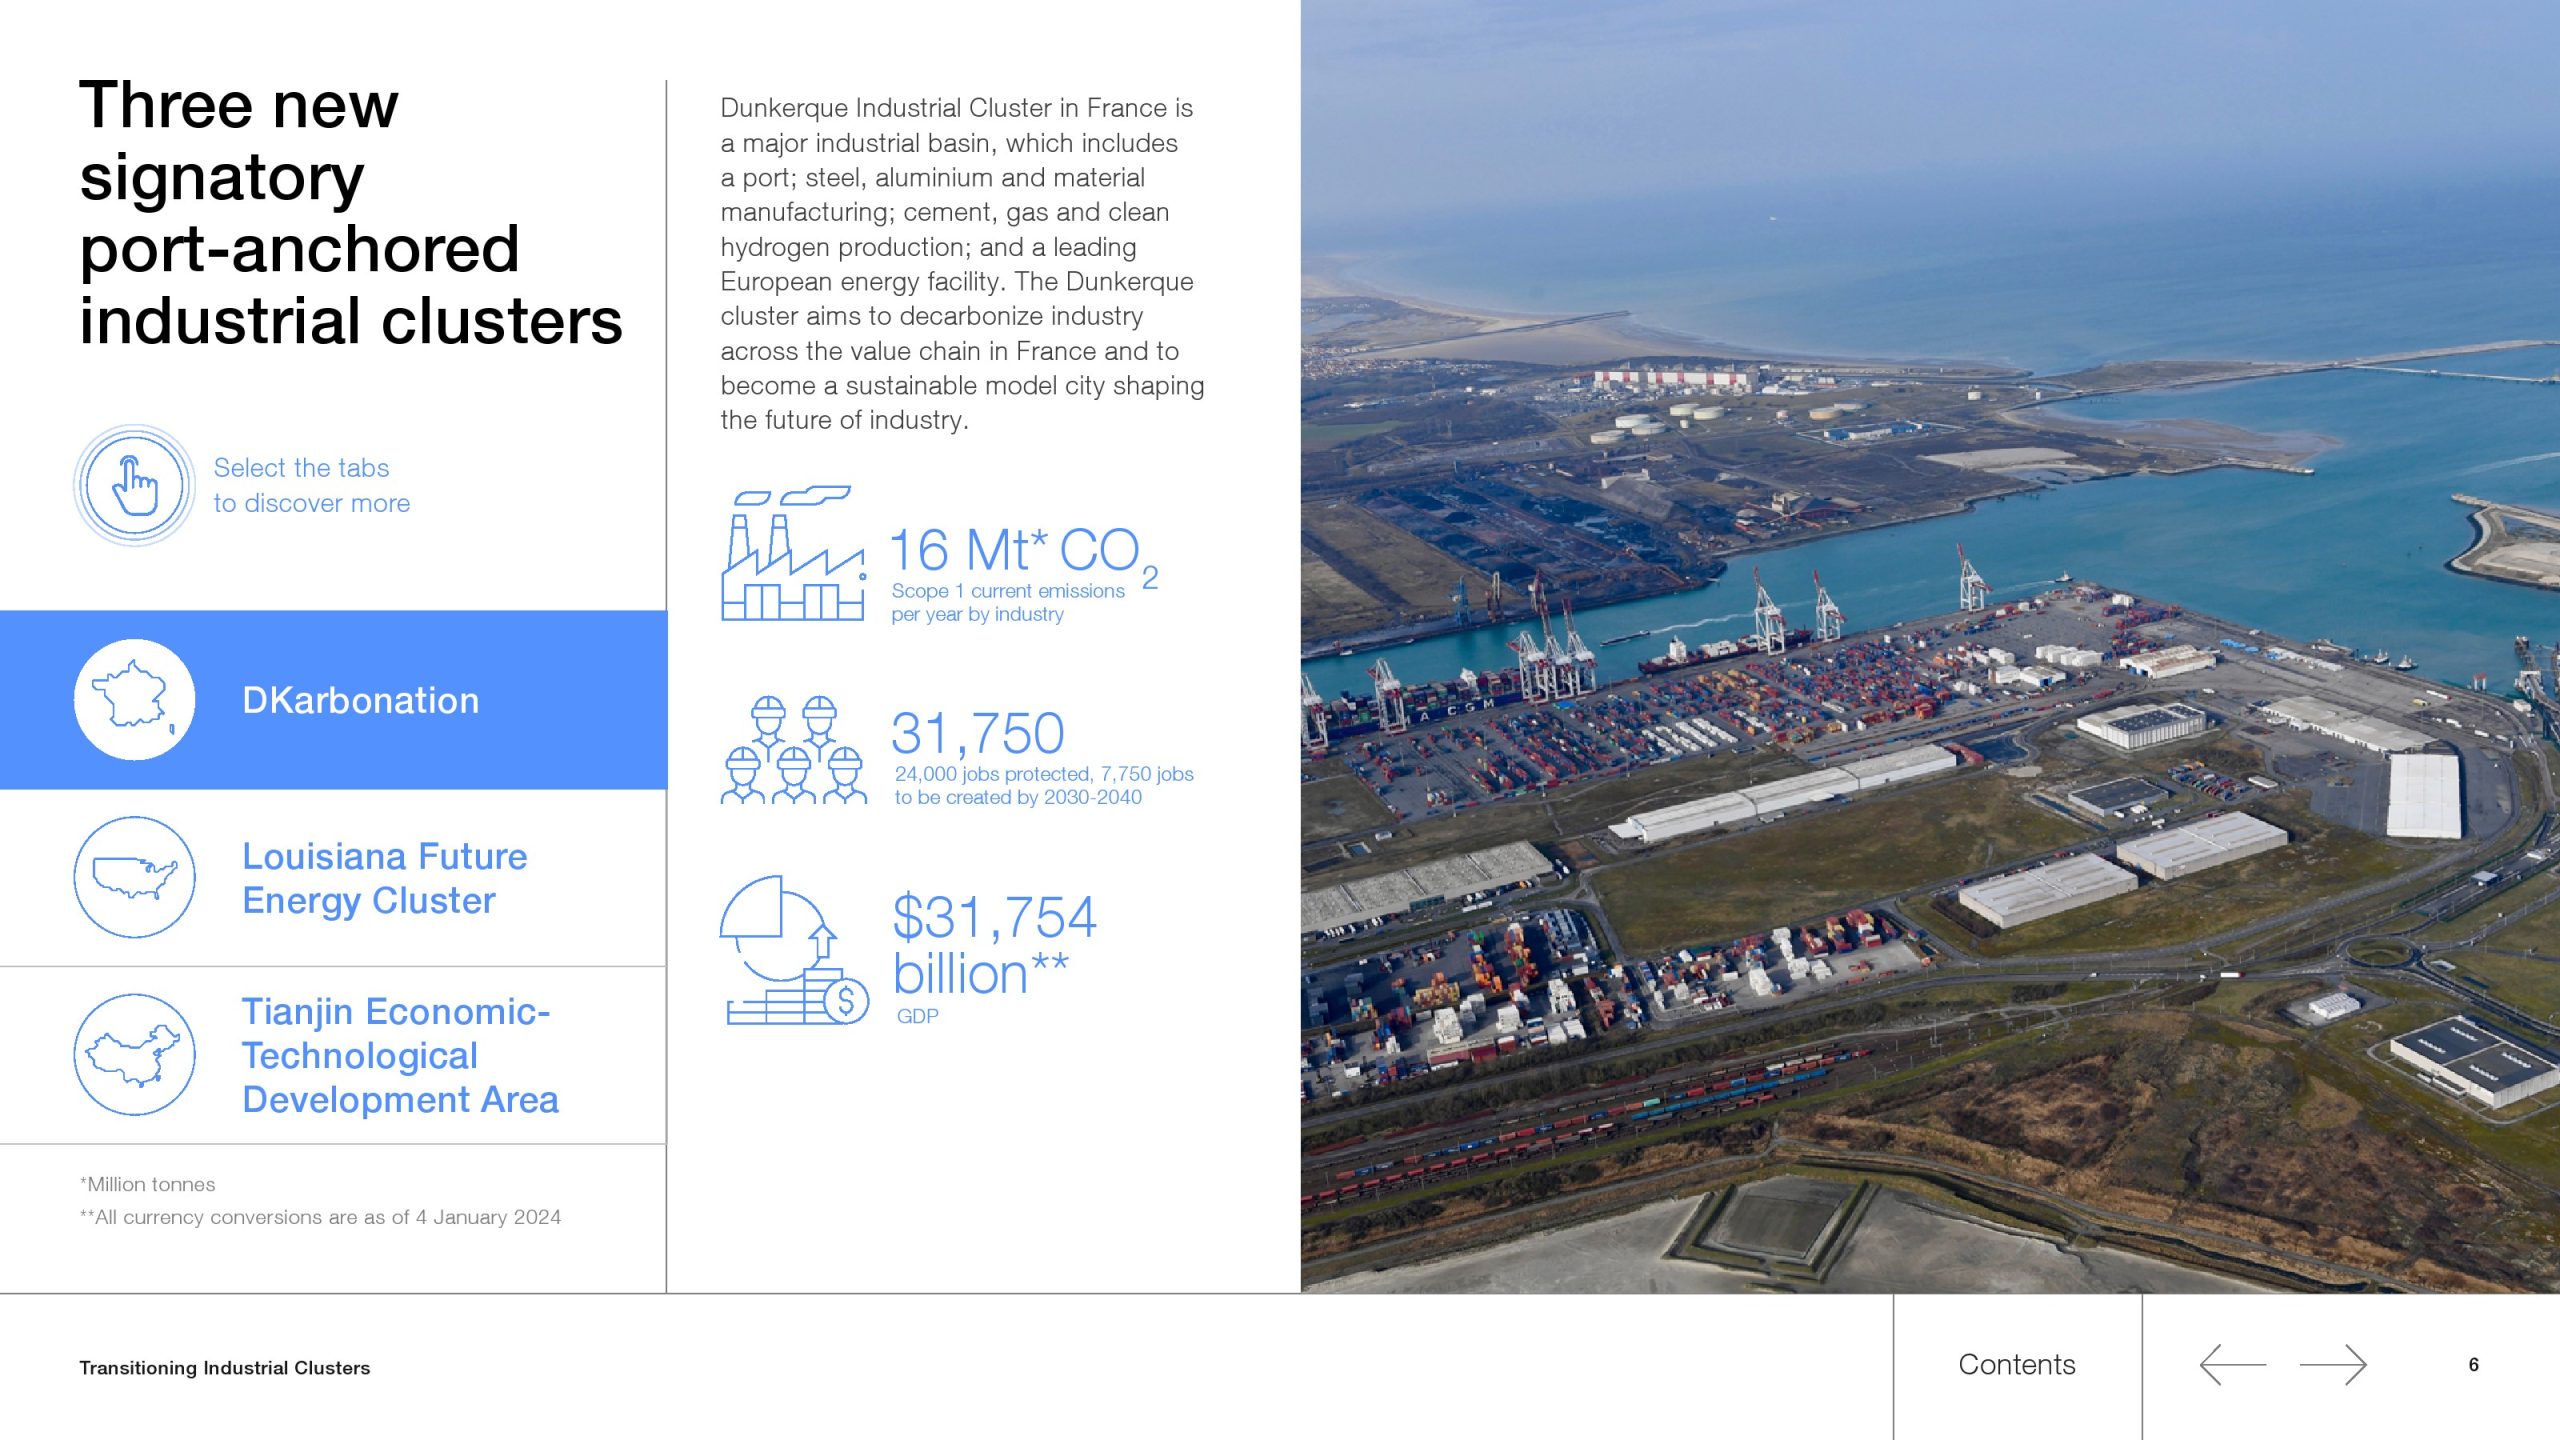Switch to Tianjin Economic-Technological Development Area tab
This screenshot has height=1440, width=2560.
[400, 1055]
